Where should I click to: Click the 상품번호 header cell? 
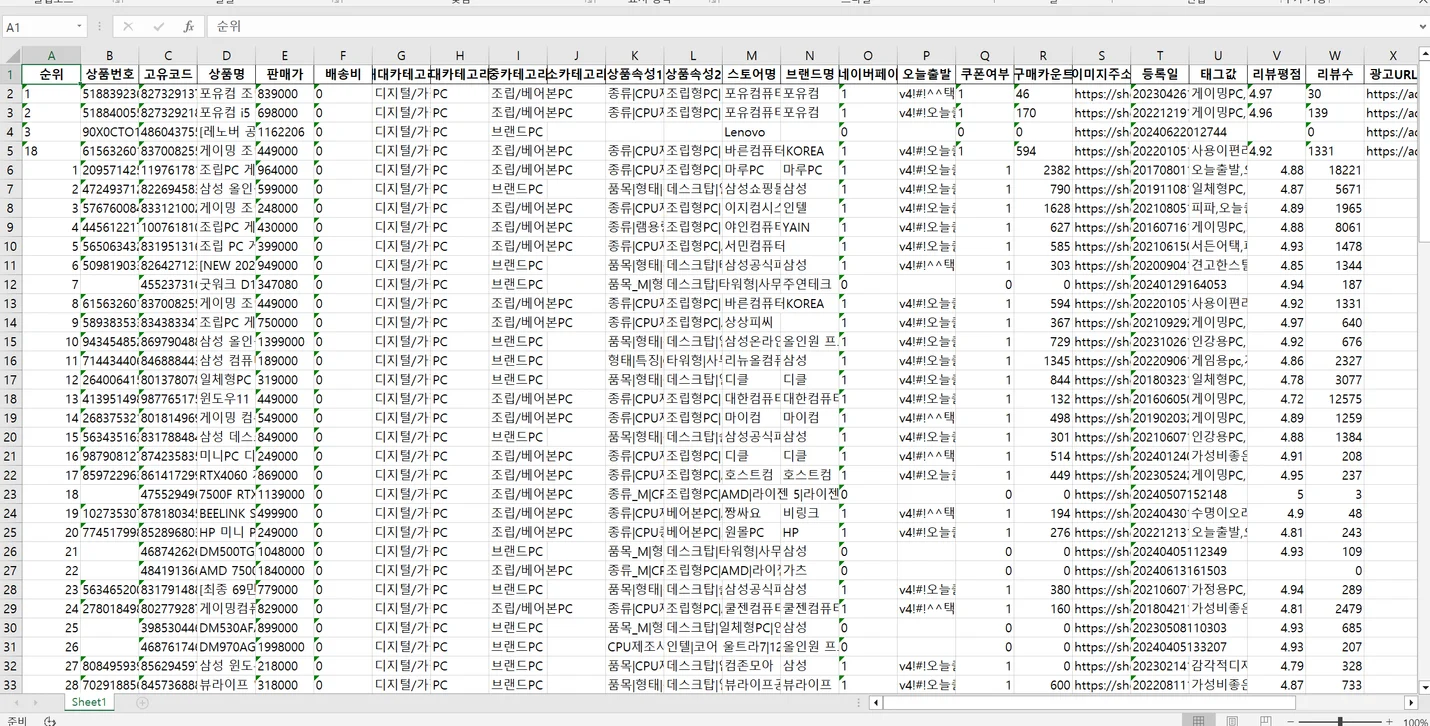pyautogui.click(x=109, y=75)
